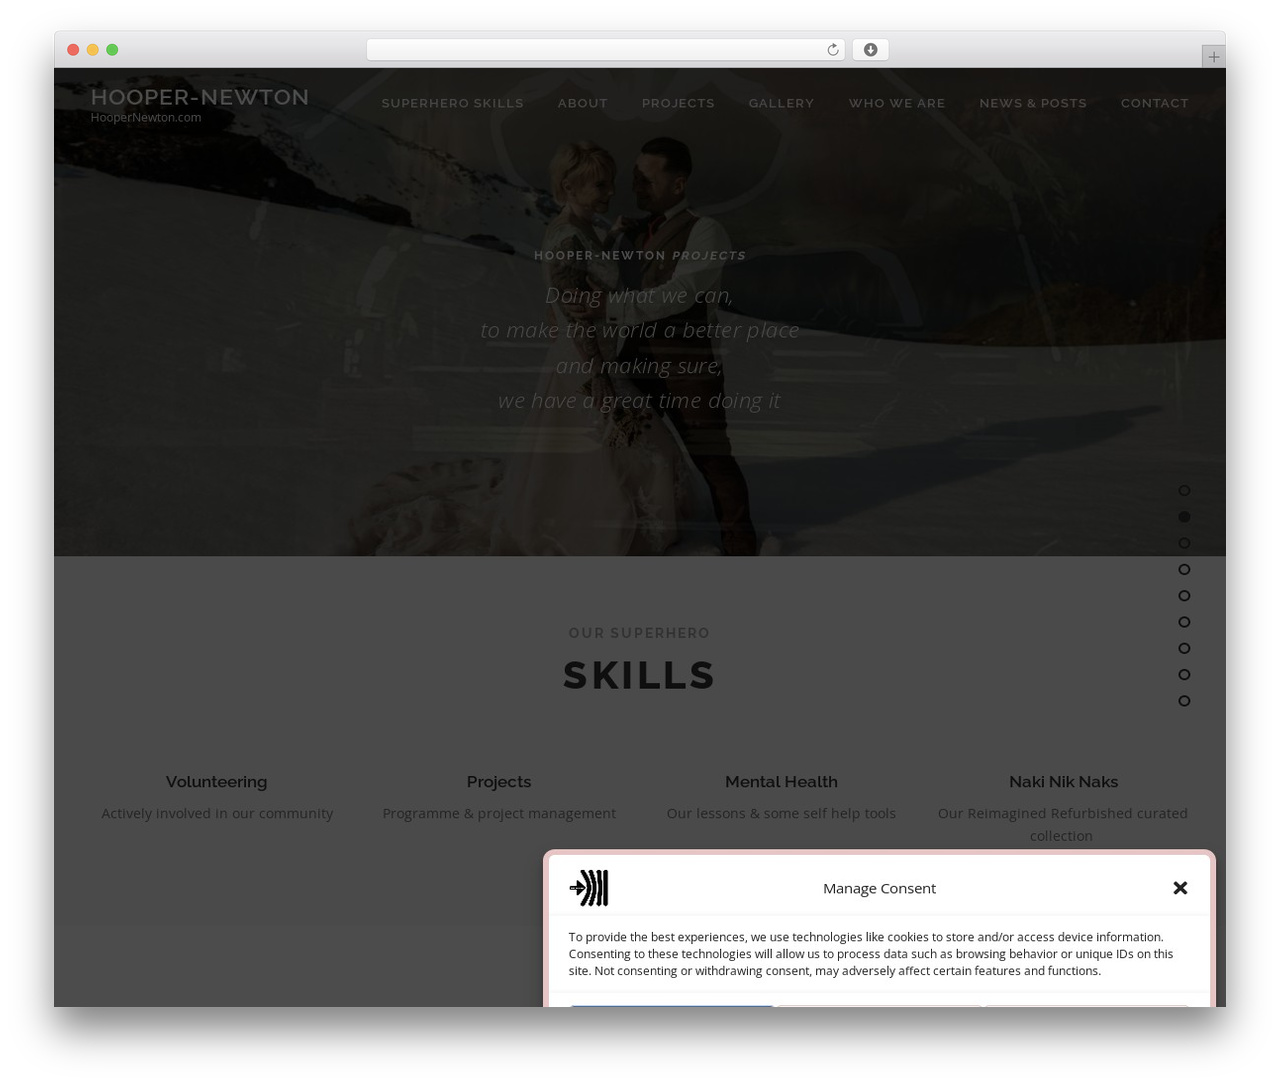Click 'Programme & project management' text
The width and height of the screenshot is (1280, 1084).
(499, 814)
